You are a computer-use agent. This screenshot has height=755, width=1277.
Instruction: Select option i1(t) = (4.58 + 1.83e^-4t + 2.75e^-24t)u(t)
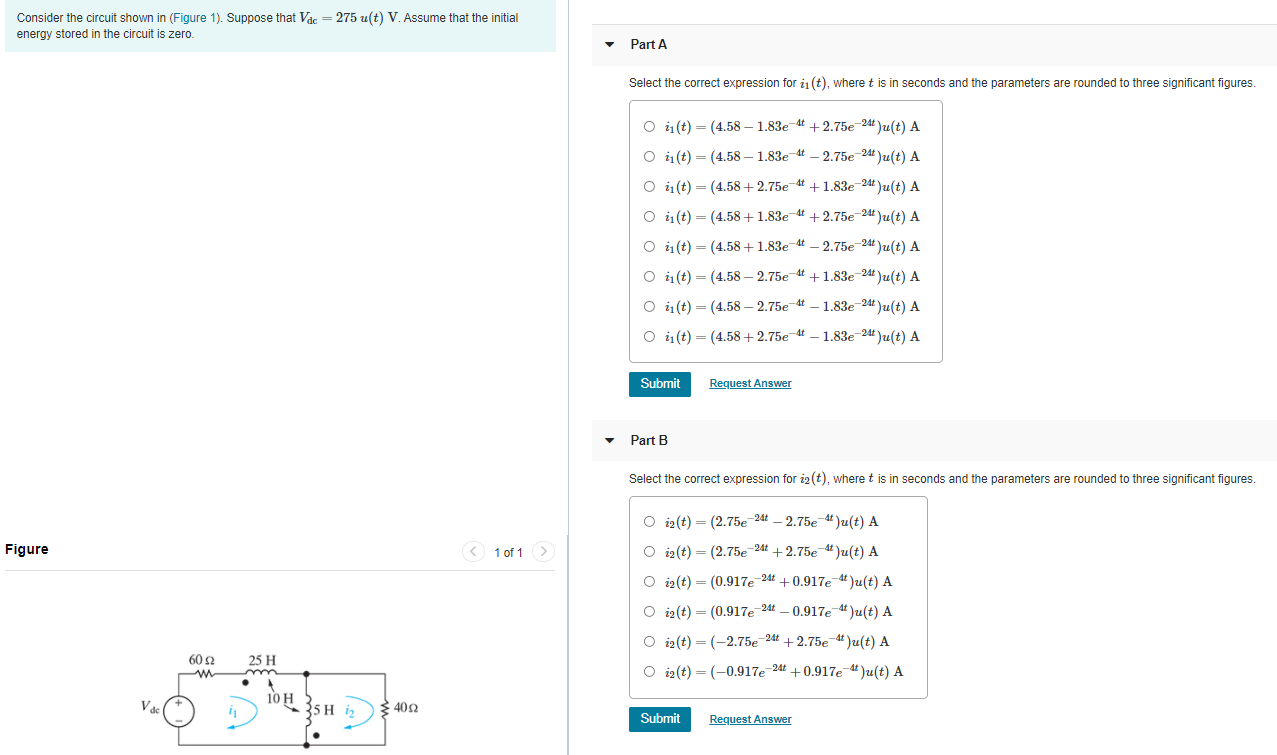tap(650, 217)
